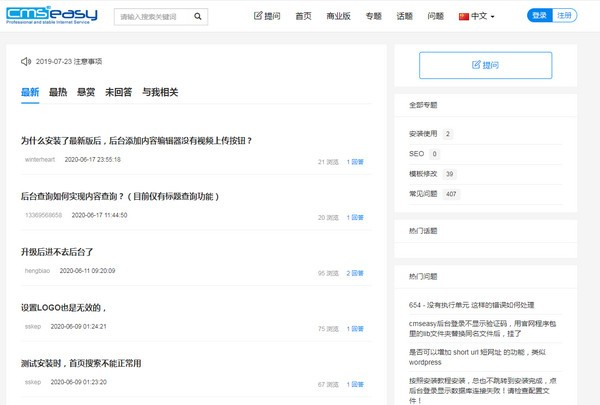600x405 pixels.
Task: Go to 商业版 in the navigation
Action: (339, 17)
